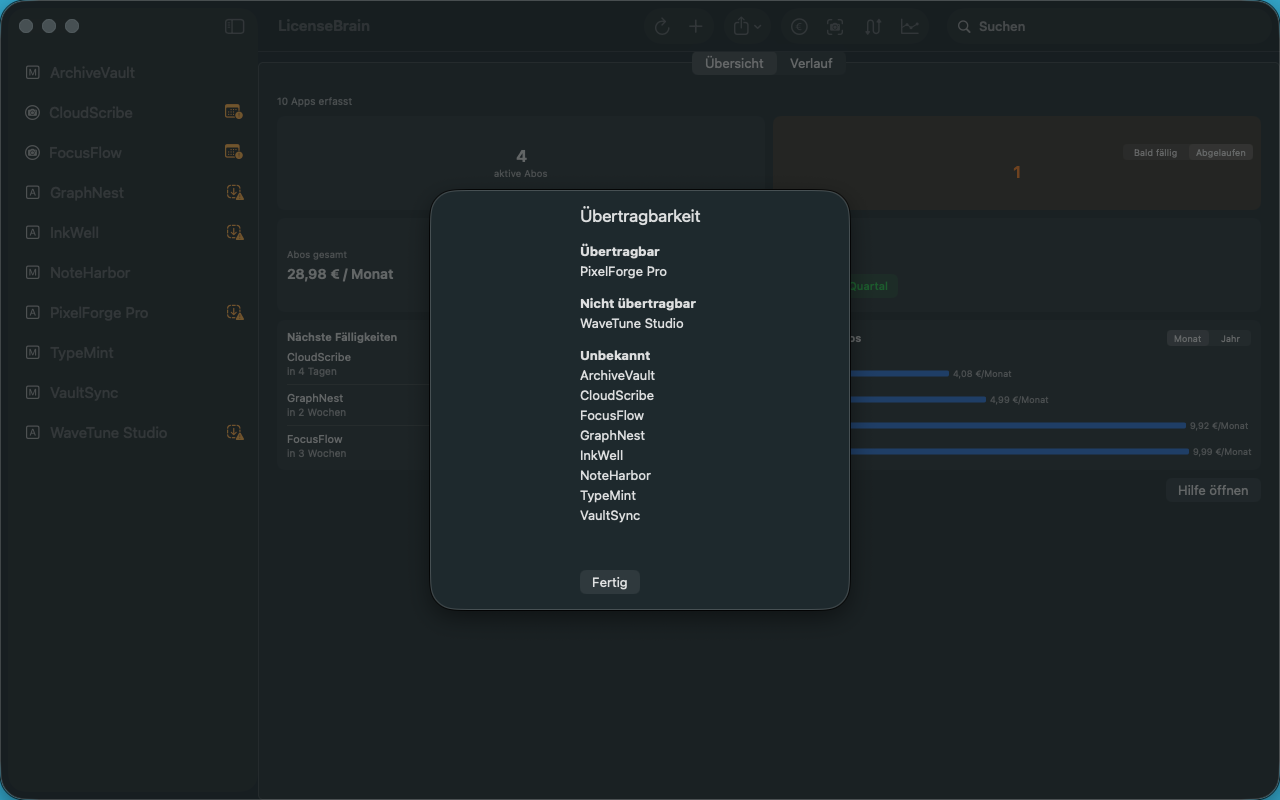
Task: Click the 28,98 € / Monat total
Action: 340,274
